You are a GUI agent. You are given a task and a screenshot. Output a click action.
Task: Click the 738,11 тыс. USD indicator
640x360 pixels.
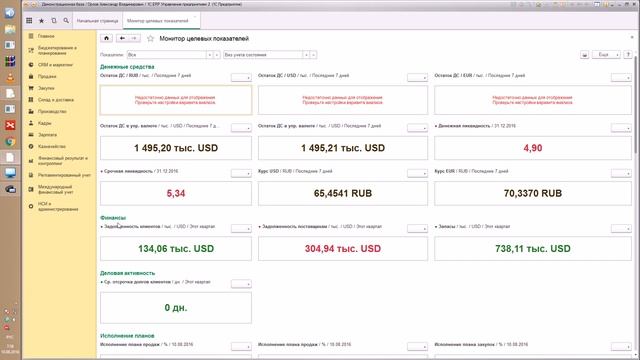pos(533,249)
